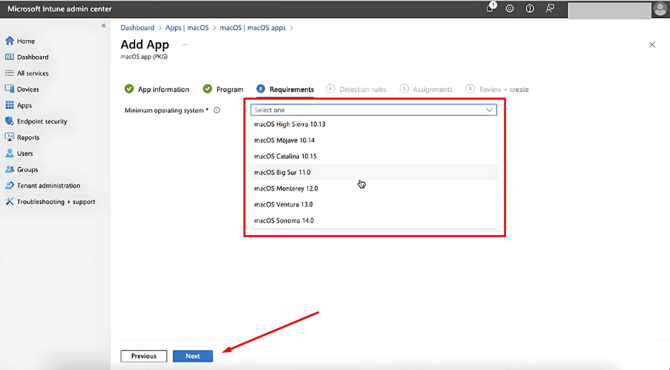Click the Users label in sidebar
Screen dimensions: 670x370
tap(25, 153)
